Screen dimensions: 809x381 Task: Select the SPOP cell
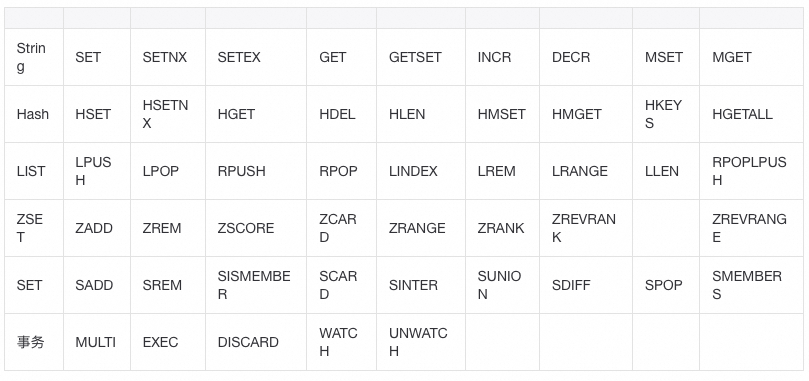pyautogui.click(x=666, y=285)
